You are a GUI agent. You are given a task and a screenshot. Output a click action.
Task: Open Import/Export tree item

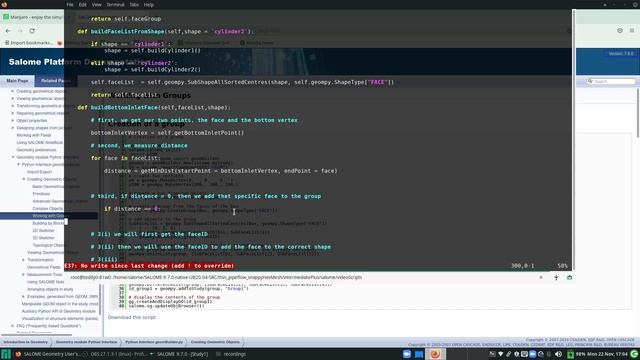coord(39,172)
